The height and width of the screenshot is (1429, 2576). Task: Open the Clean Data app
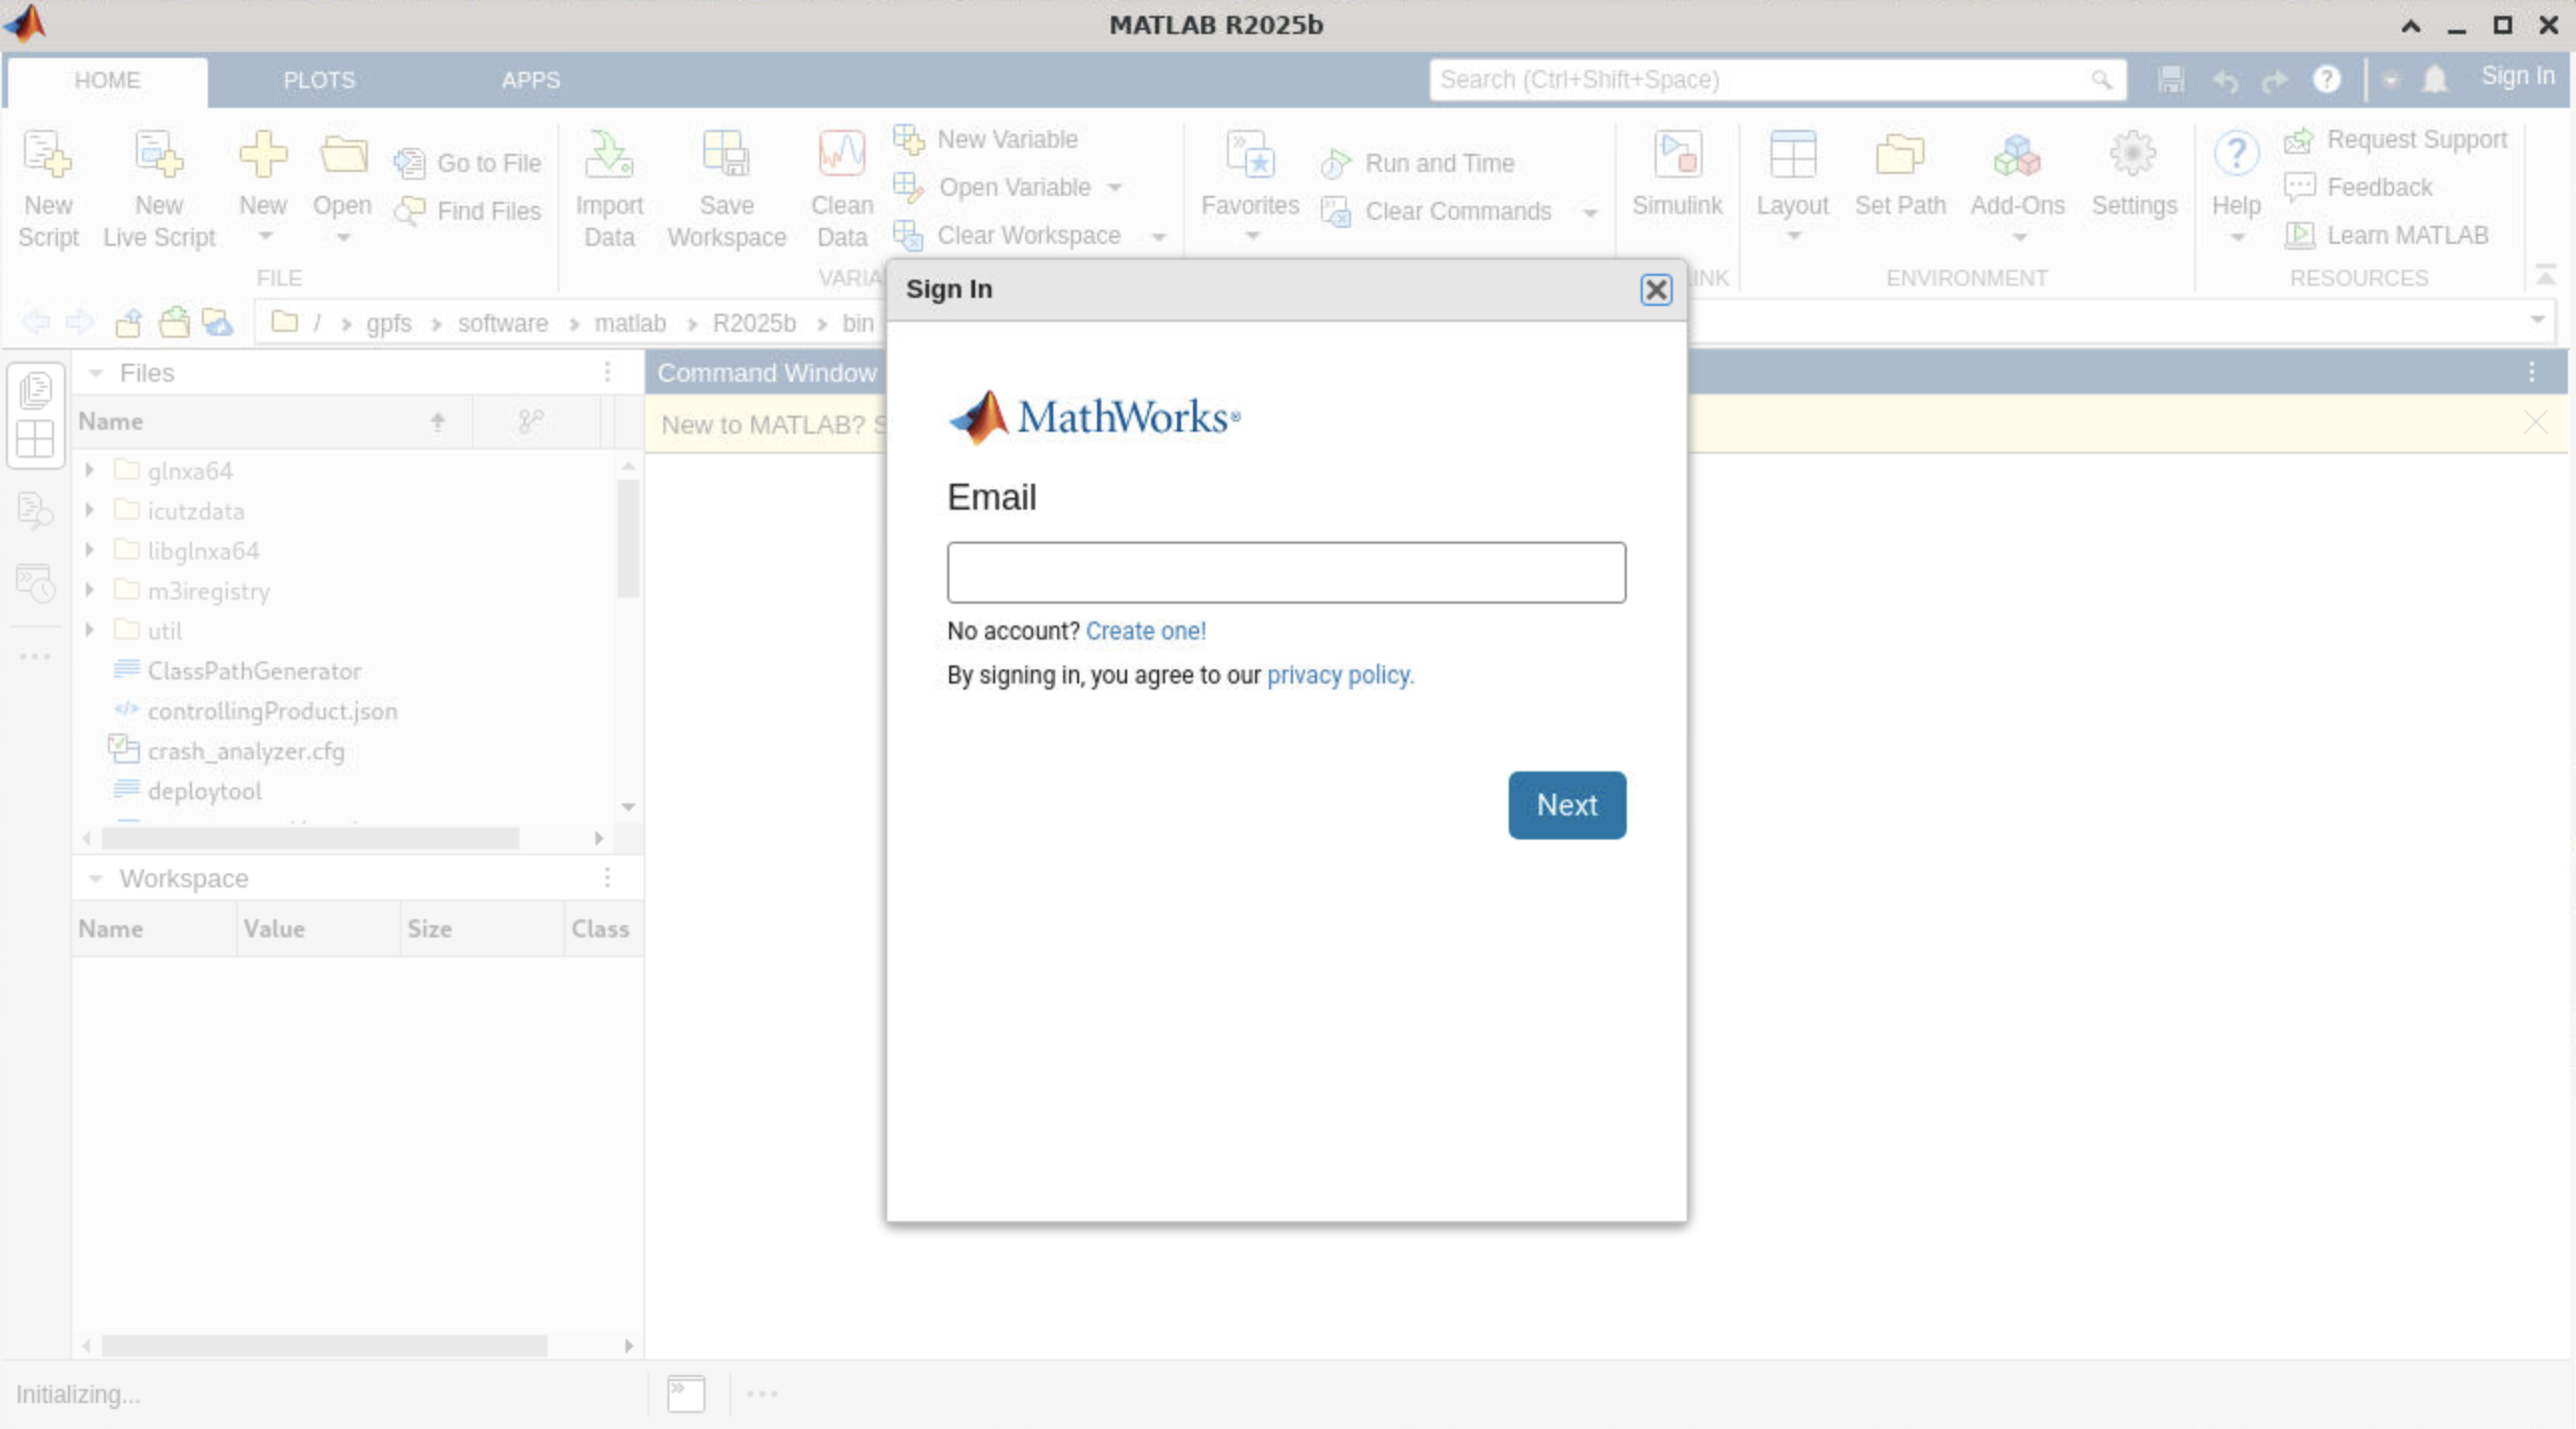point(841,190)
